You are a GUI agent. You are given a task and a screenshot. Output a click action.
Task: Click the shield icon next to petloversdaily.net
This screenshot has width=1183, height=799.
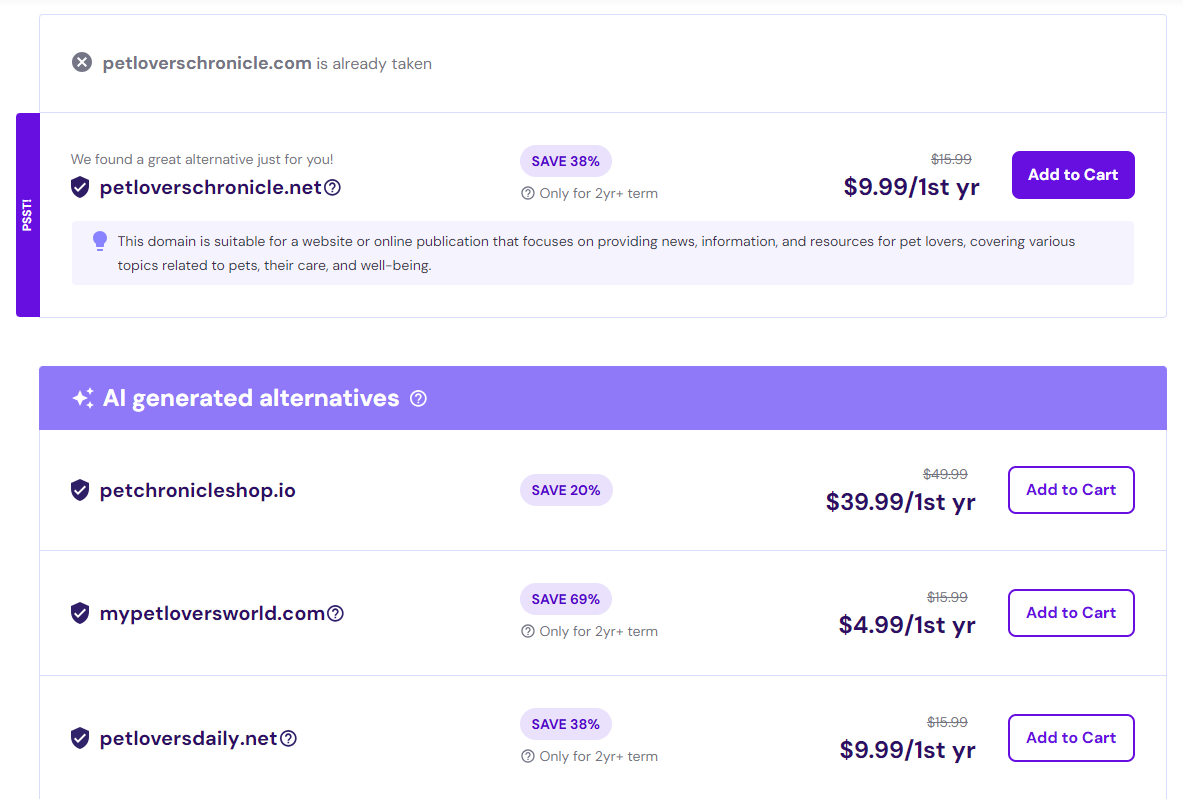pyautogui.click(x=79, y=738)
